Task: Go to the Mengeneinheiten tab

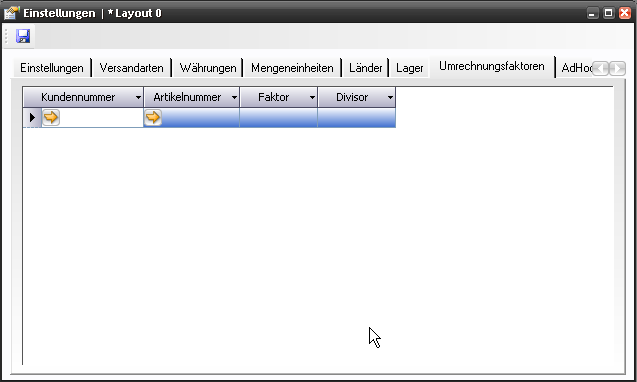Action: point(292,68)
